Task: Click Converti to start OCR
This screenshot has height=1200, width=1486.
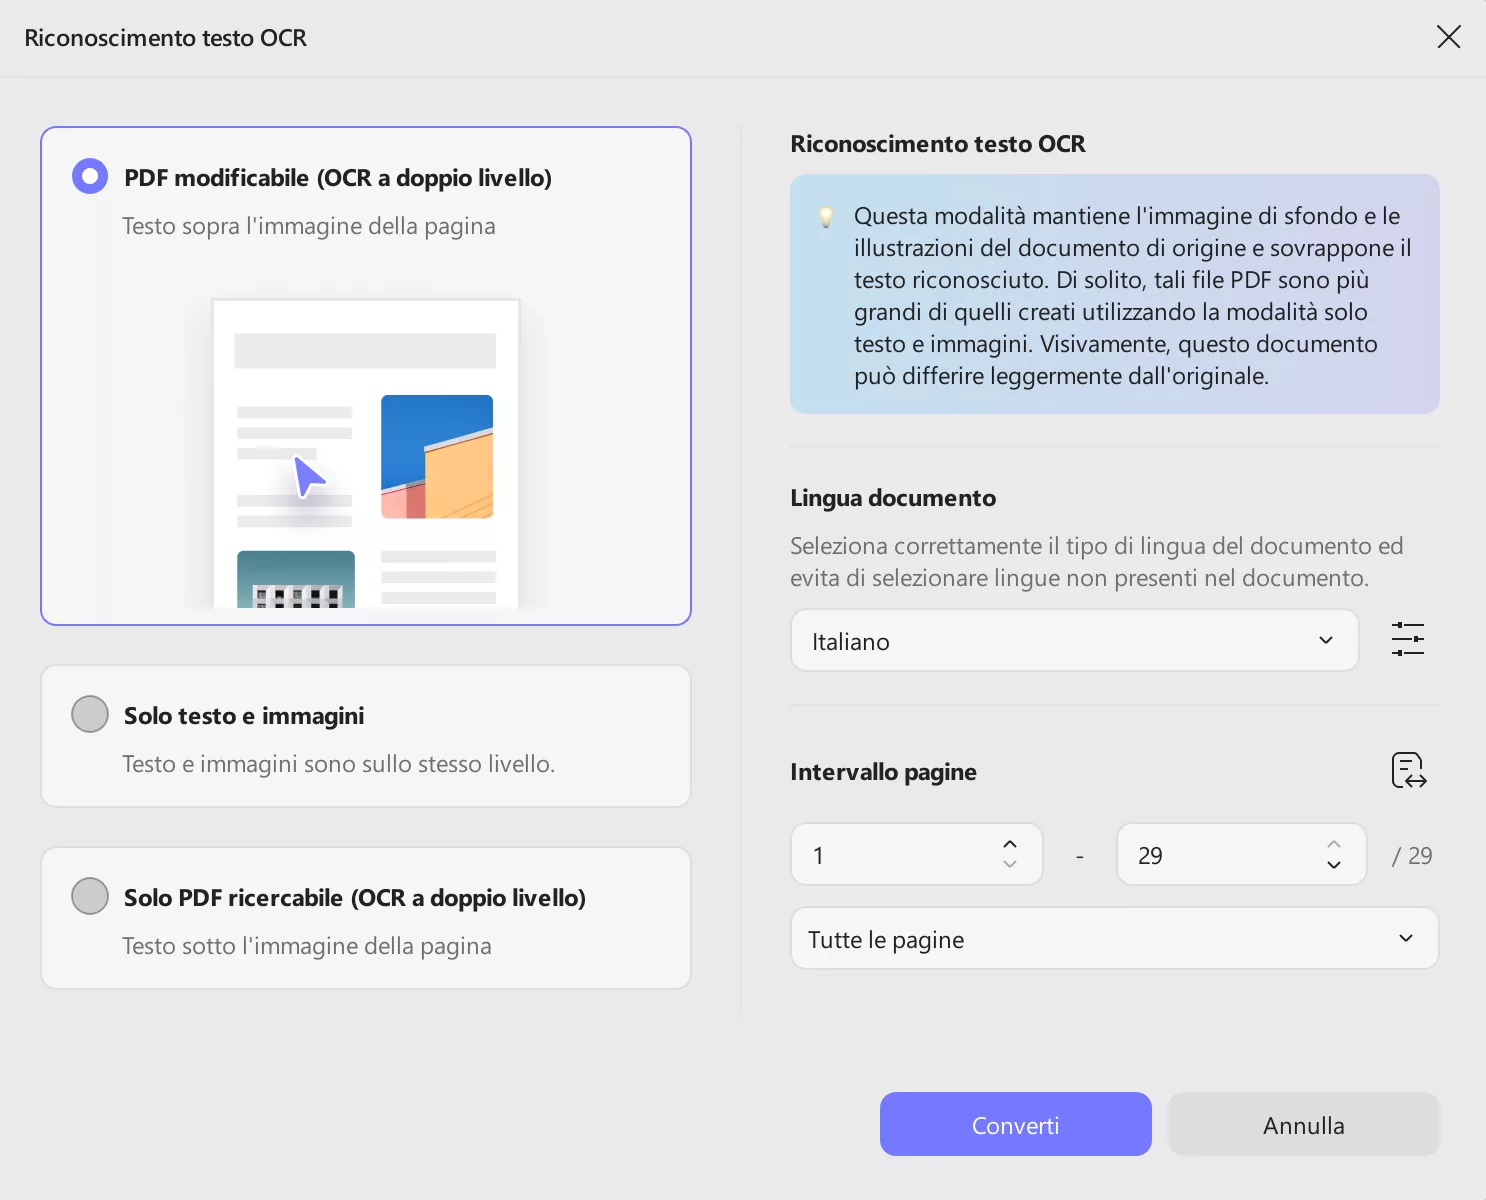Action: coord(1015,1125)
